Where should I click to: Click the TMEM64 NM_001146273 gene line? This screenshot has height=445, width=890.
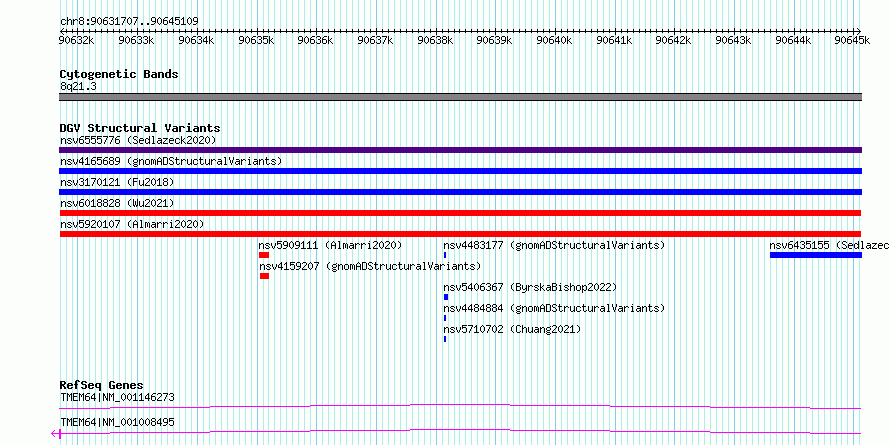(x=460, y=406)
